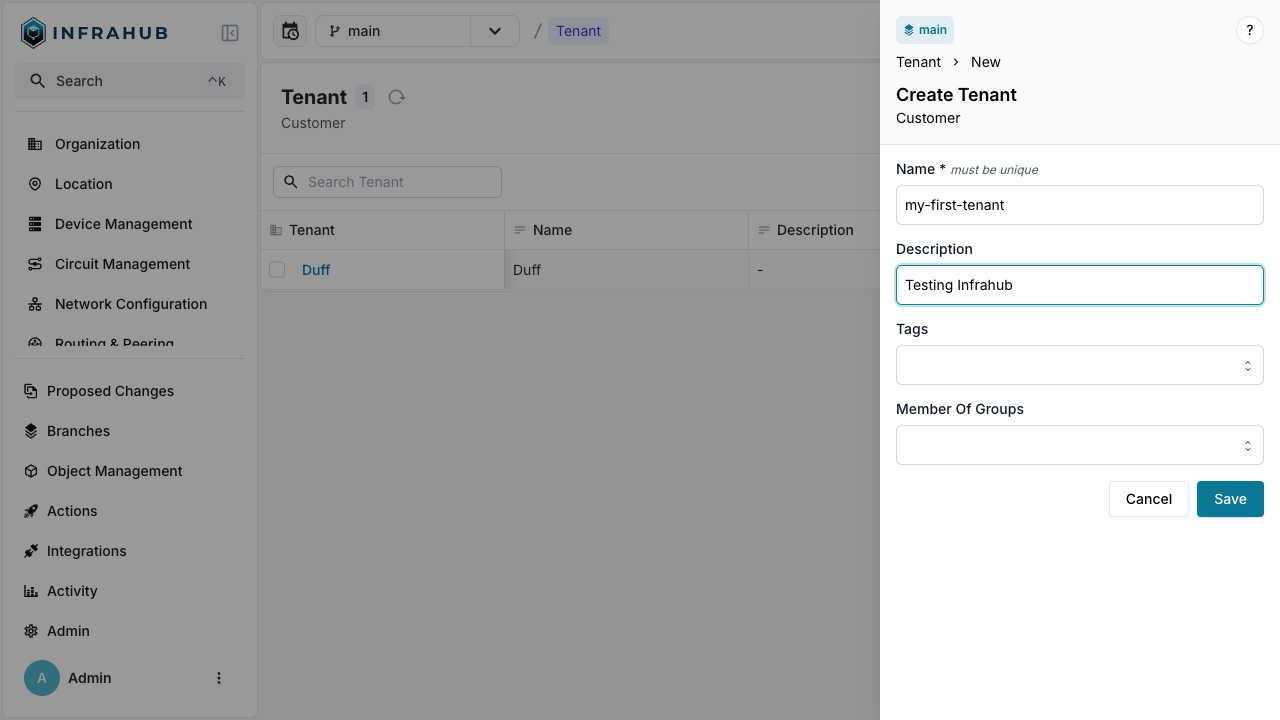Open Network Configuration menu
This screenshot has height=720, width=1280.
point(130,304)
